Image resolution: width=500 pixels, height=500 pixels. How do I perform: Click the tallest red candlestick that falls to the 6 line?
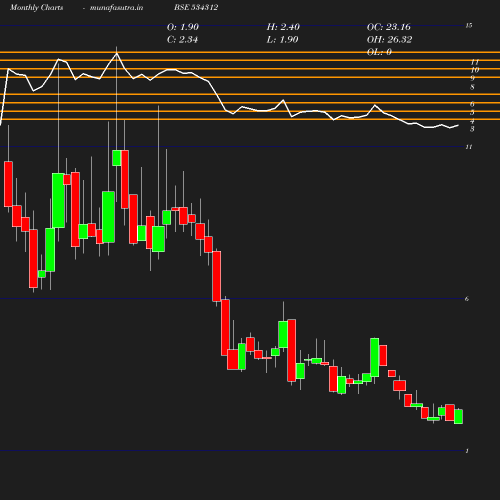[217, 276]
